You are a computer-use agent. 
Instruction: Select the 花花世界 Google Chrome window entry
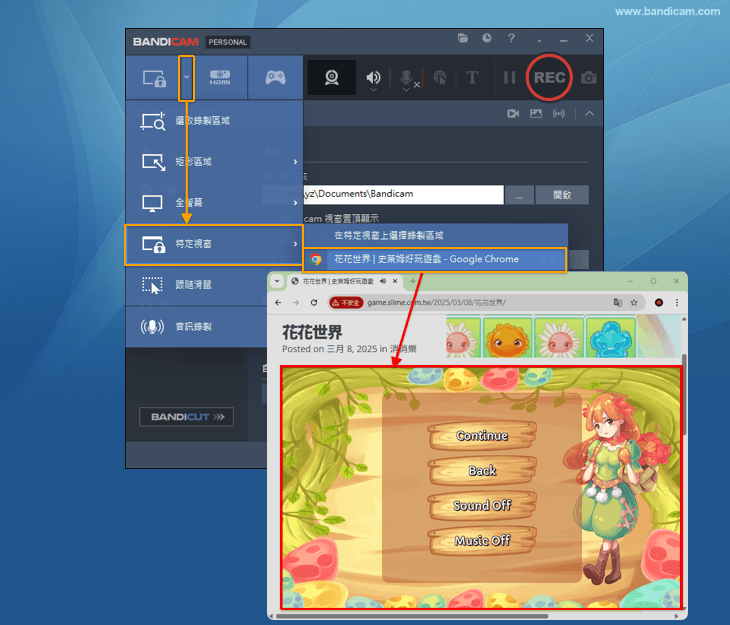point(433,259)
